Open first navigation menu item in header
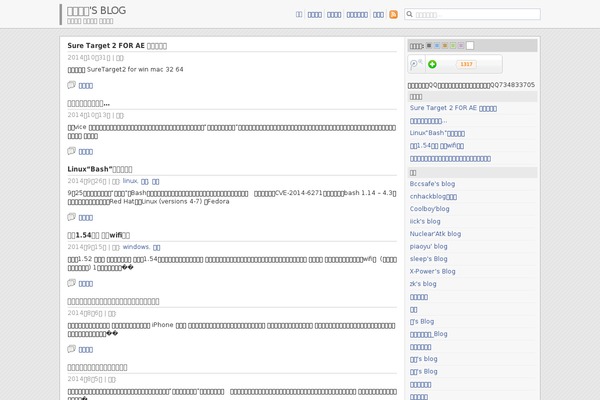 click(299, 15)
